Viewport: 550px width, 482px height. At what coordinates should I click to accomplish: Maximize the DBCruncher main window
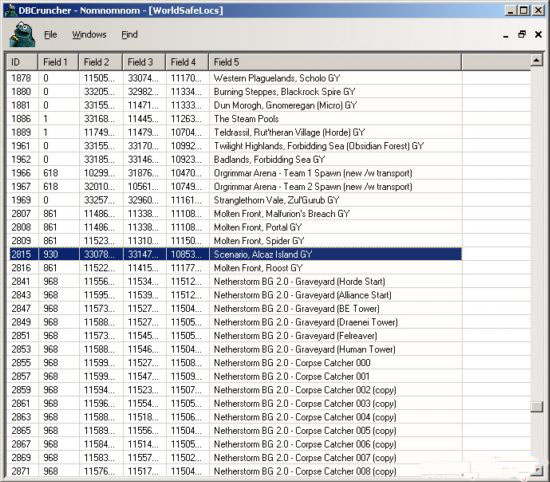click(523, 10)
